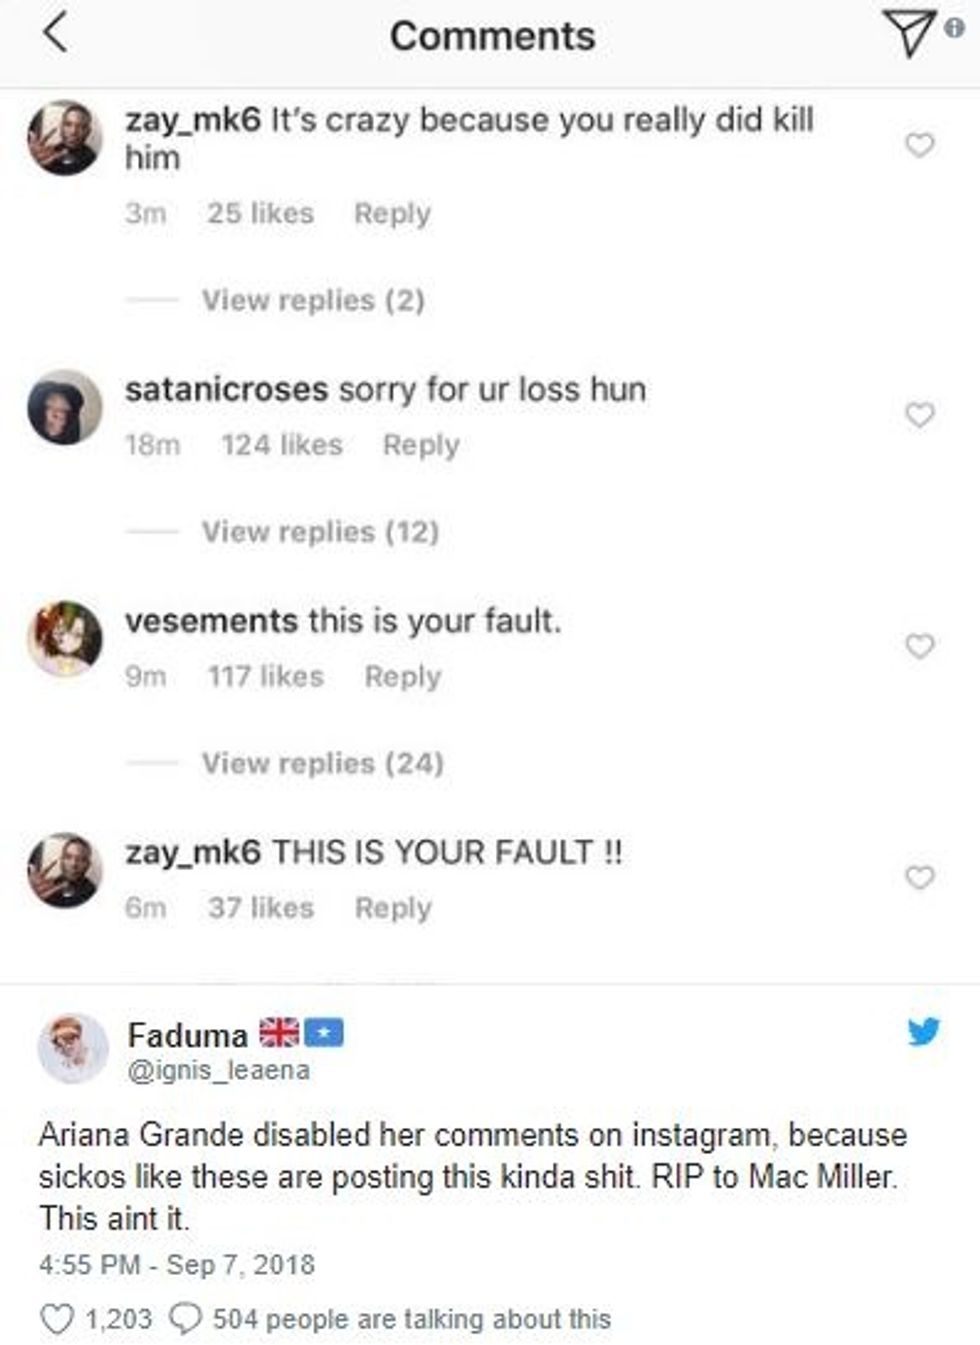
Task: Like the vesements comment heart
Action: point(919,646)
